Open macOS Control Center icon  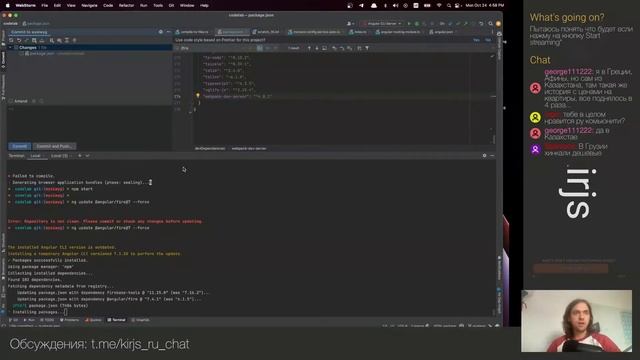457,6
